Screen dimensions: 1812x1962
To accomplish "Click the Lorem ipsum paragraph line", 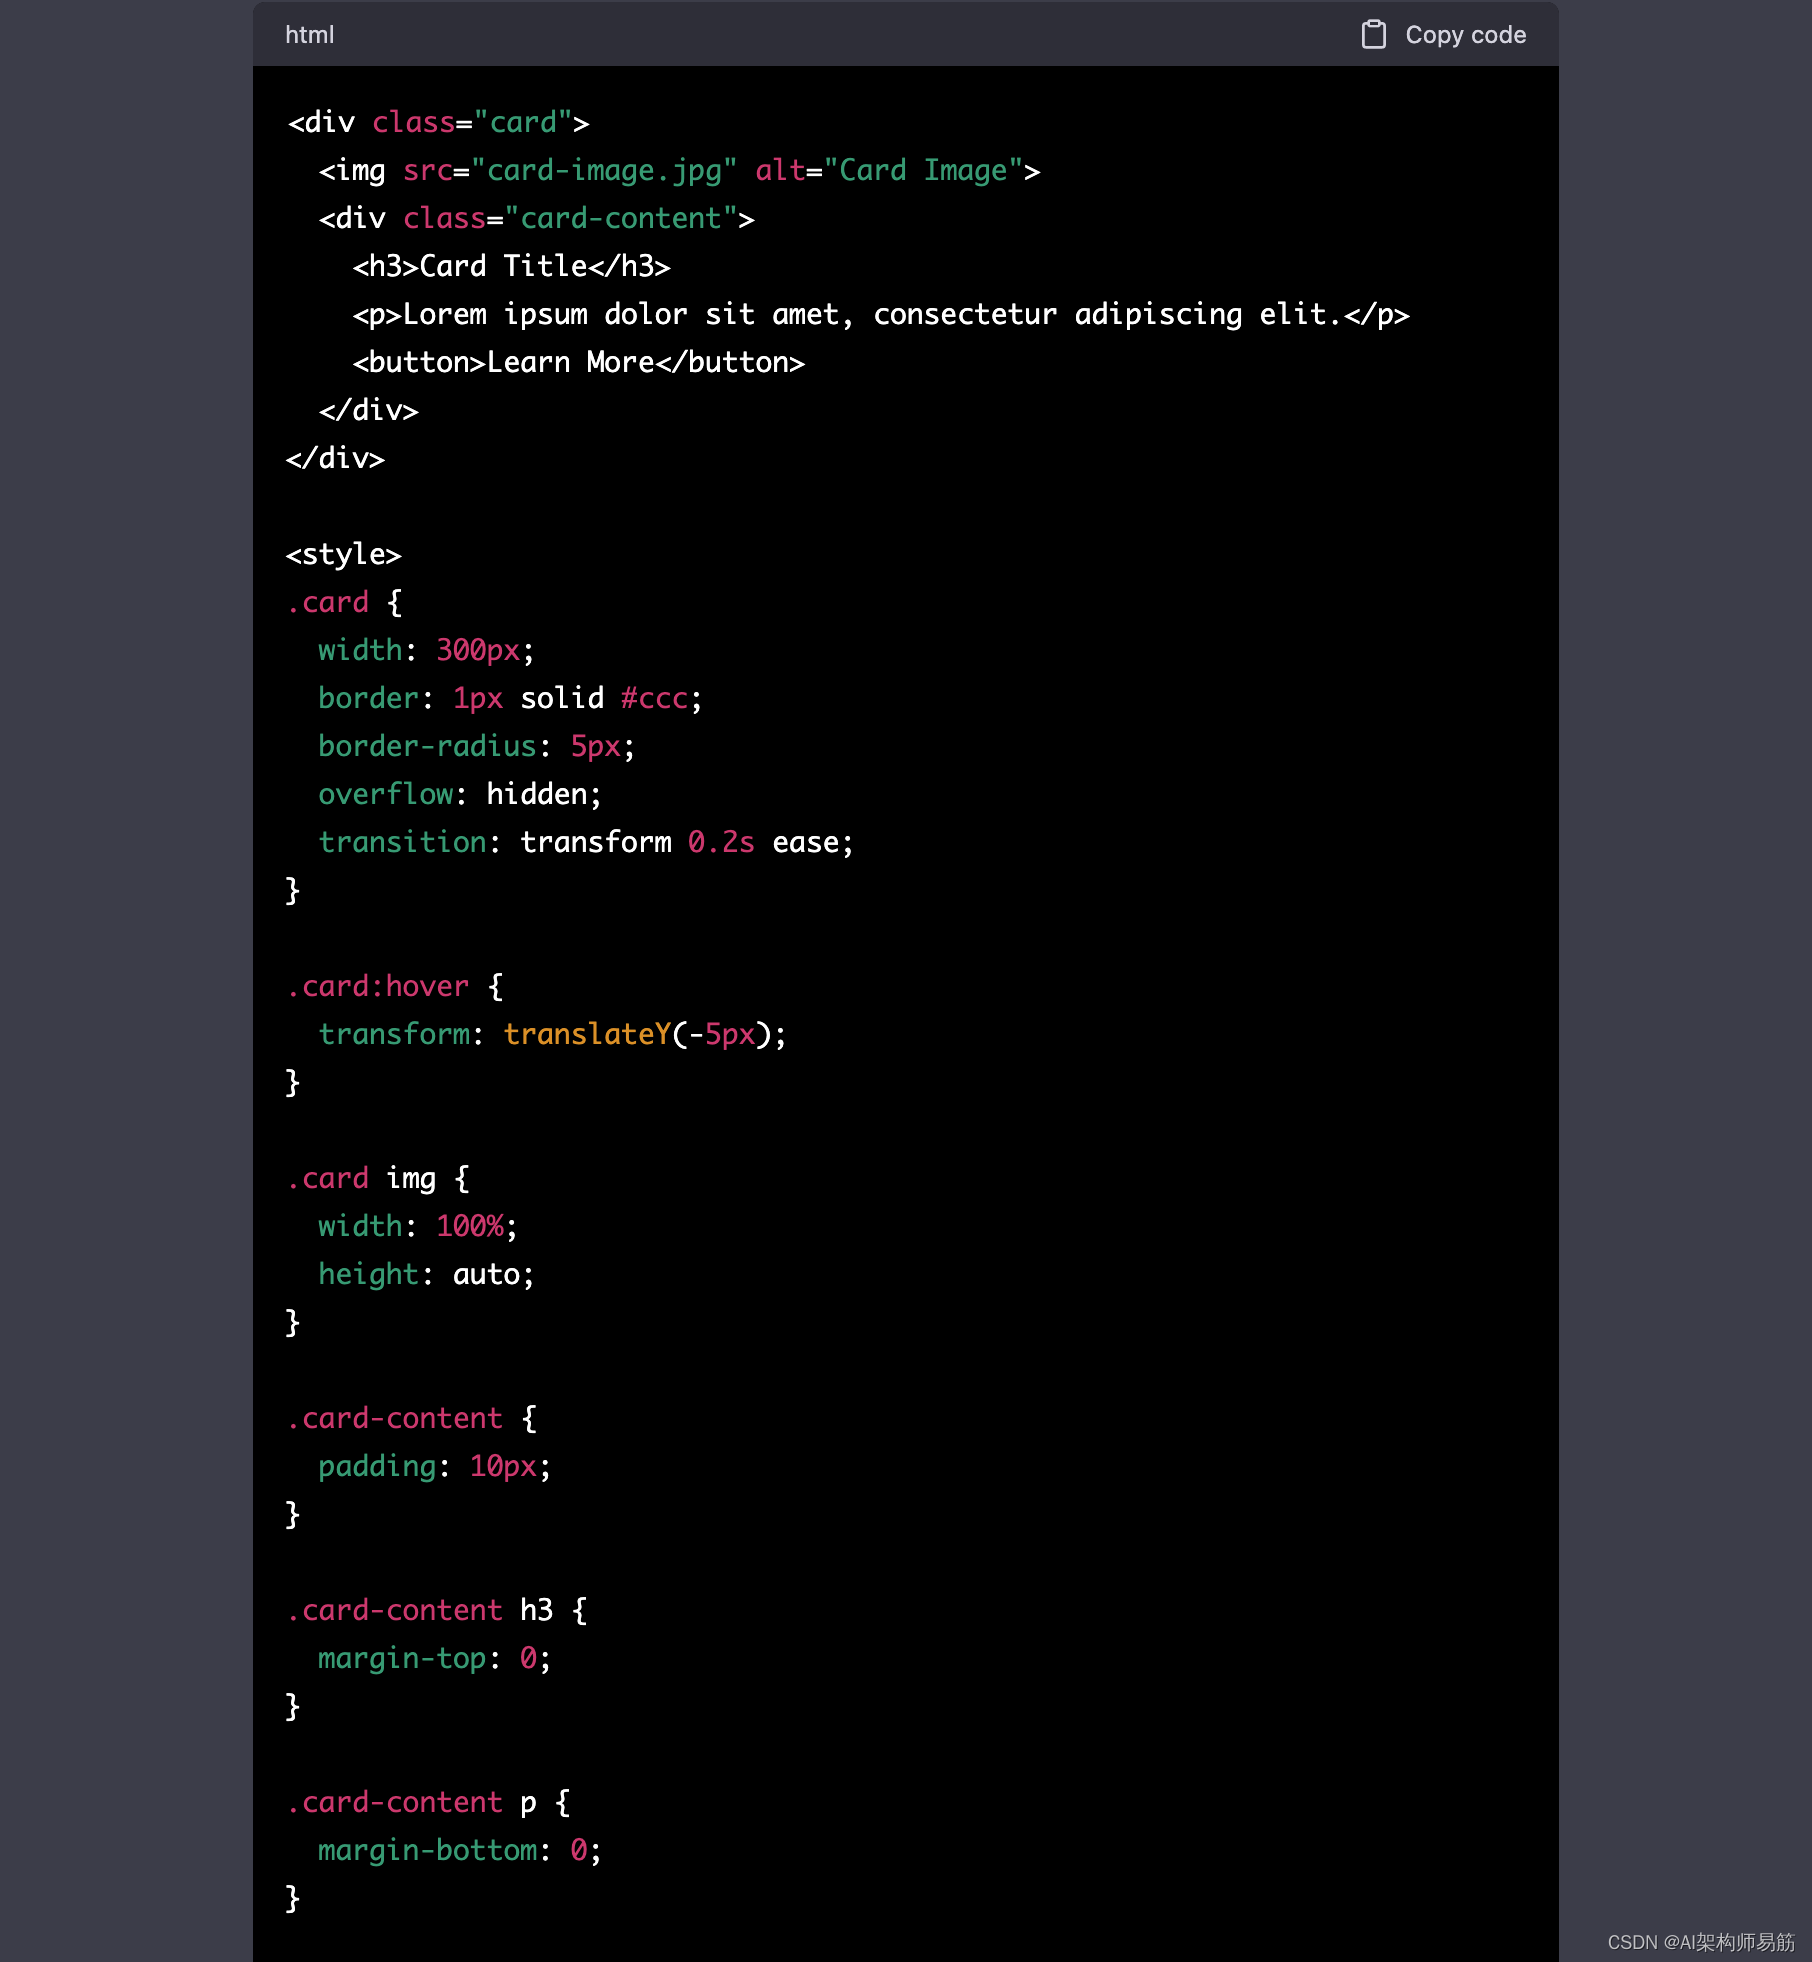I will 880,314.
